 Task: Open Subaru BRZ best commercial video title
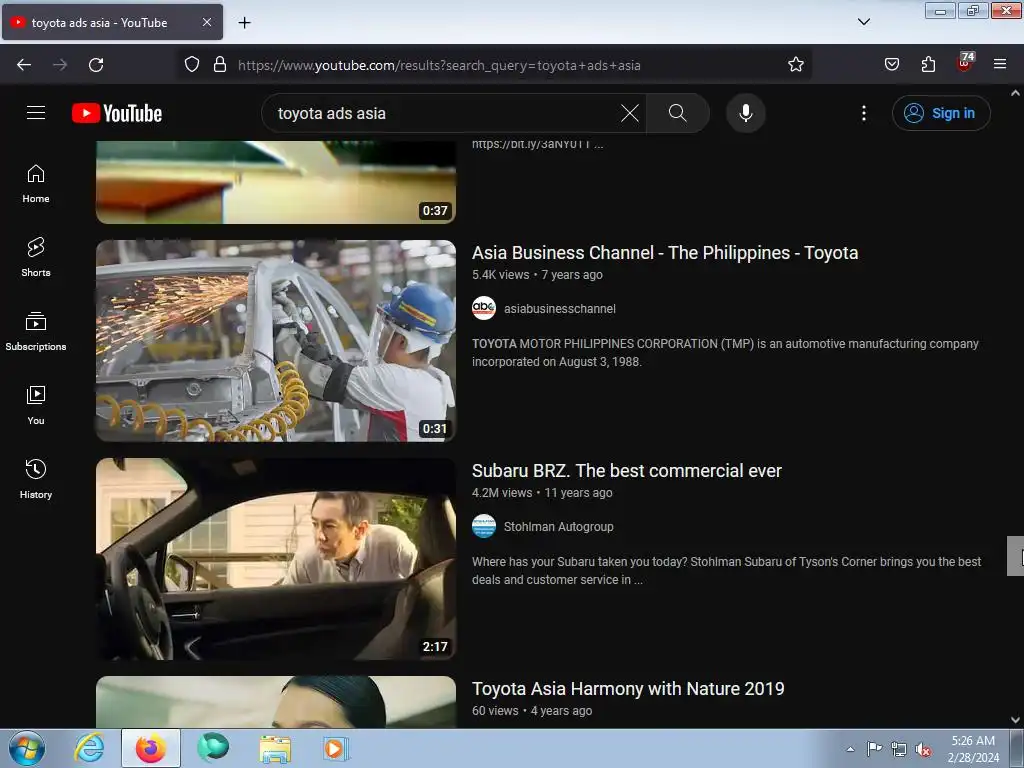click(626, 471)
